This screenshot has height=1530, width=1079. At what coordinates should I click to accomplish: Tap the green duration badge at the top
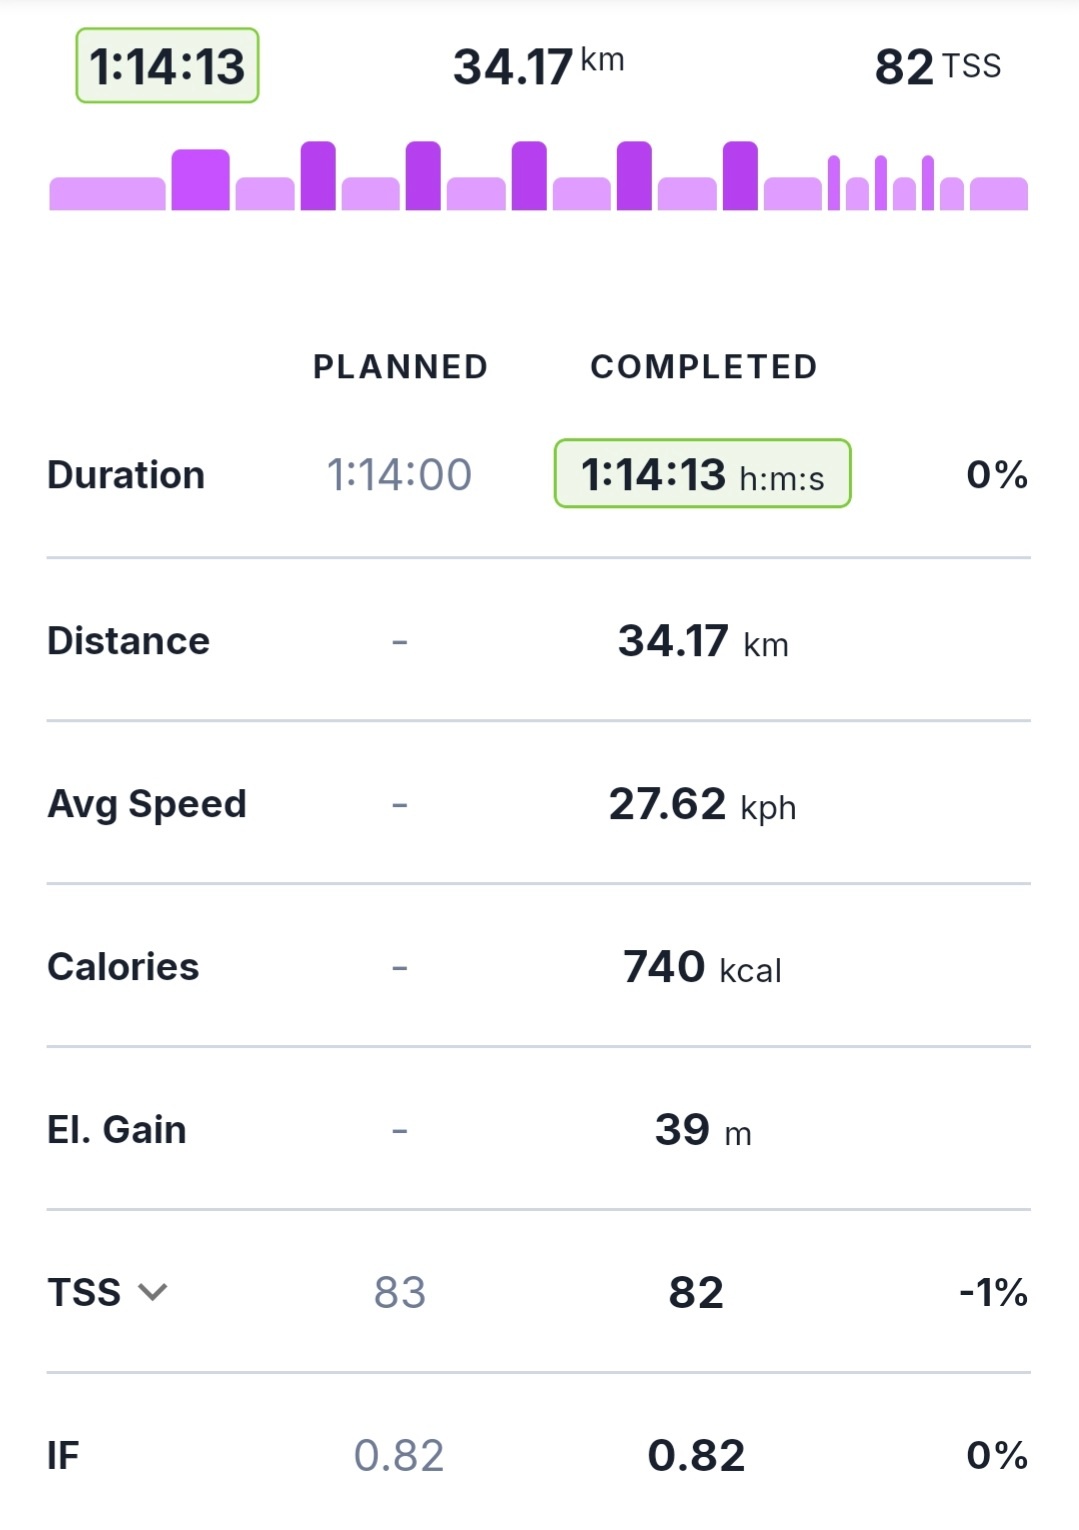pos(167,66)
